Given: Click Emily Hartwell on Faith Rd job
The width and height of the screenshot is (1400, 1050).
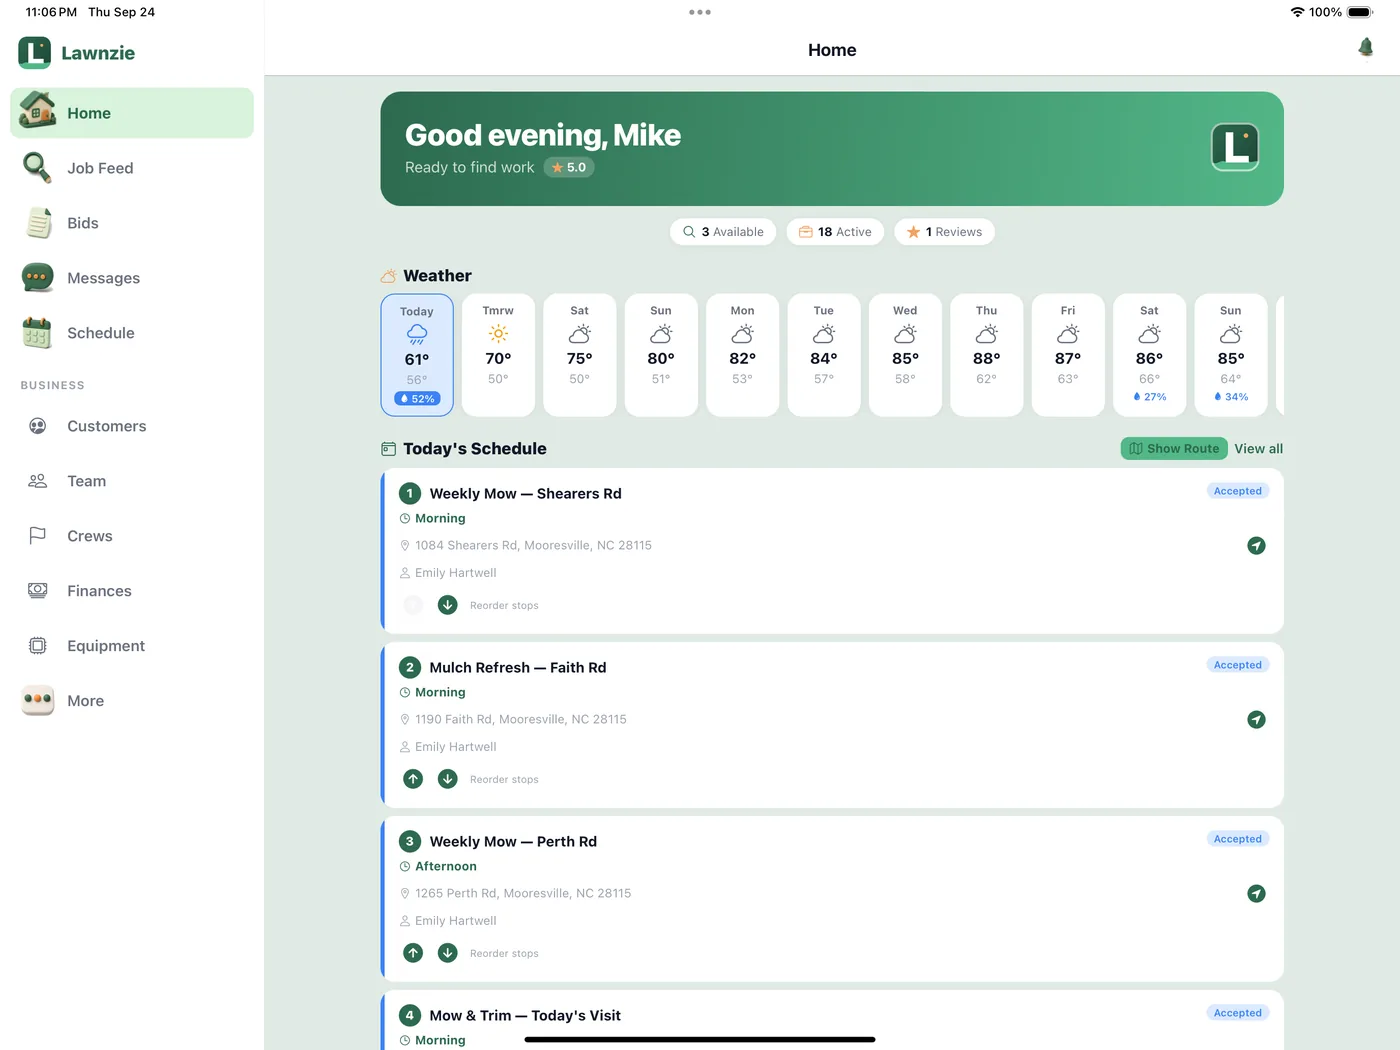Looking at the screenshot, I should 455,747.
